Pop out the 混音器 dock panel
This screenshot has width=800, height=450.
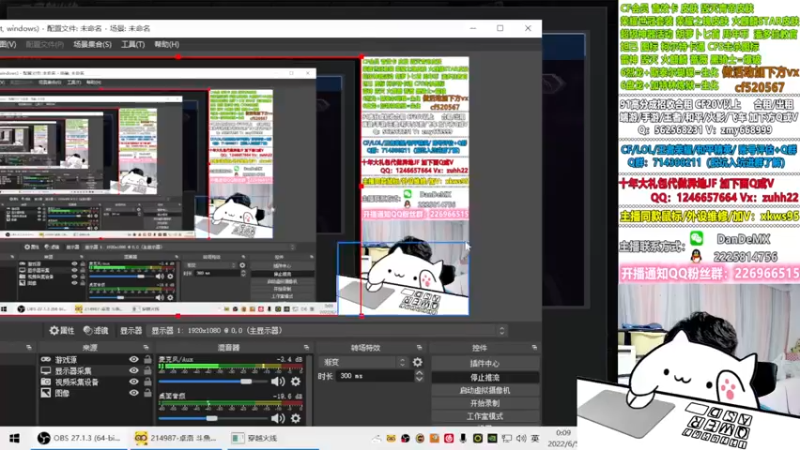(x=306, y=347)
